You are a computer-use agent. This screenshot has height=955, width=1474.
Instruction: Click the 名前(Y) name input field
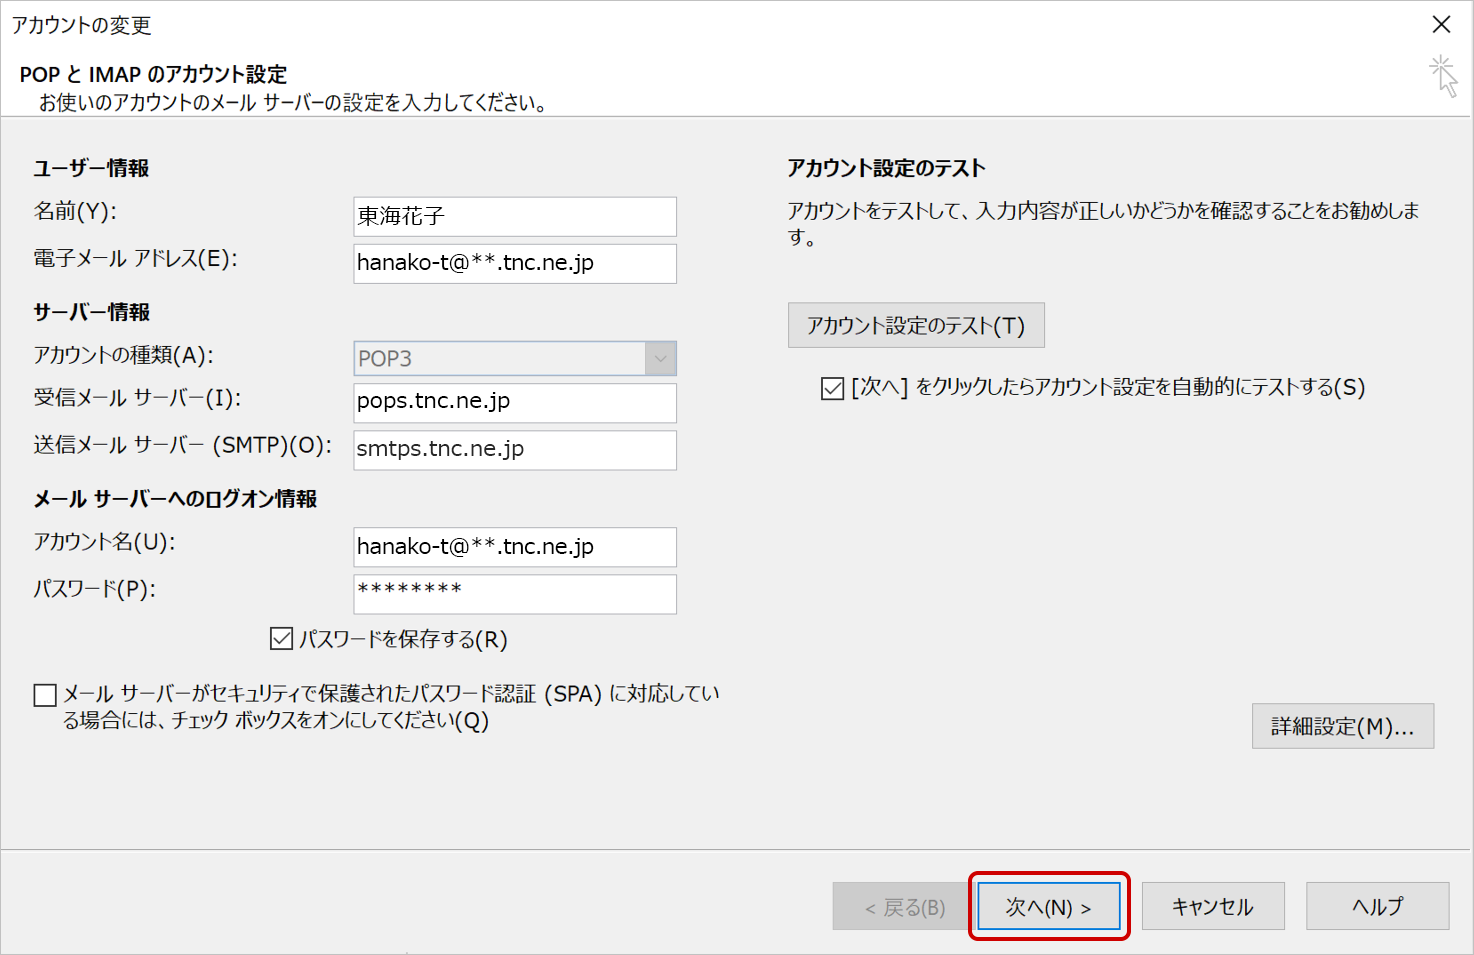pyautogui.click(x=515, y=216)
